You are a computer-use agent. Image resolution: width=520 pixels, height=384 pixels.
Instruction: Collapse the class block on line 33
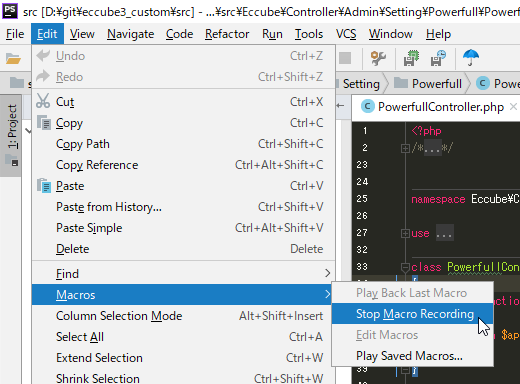(405, 267)
